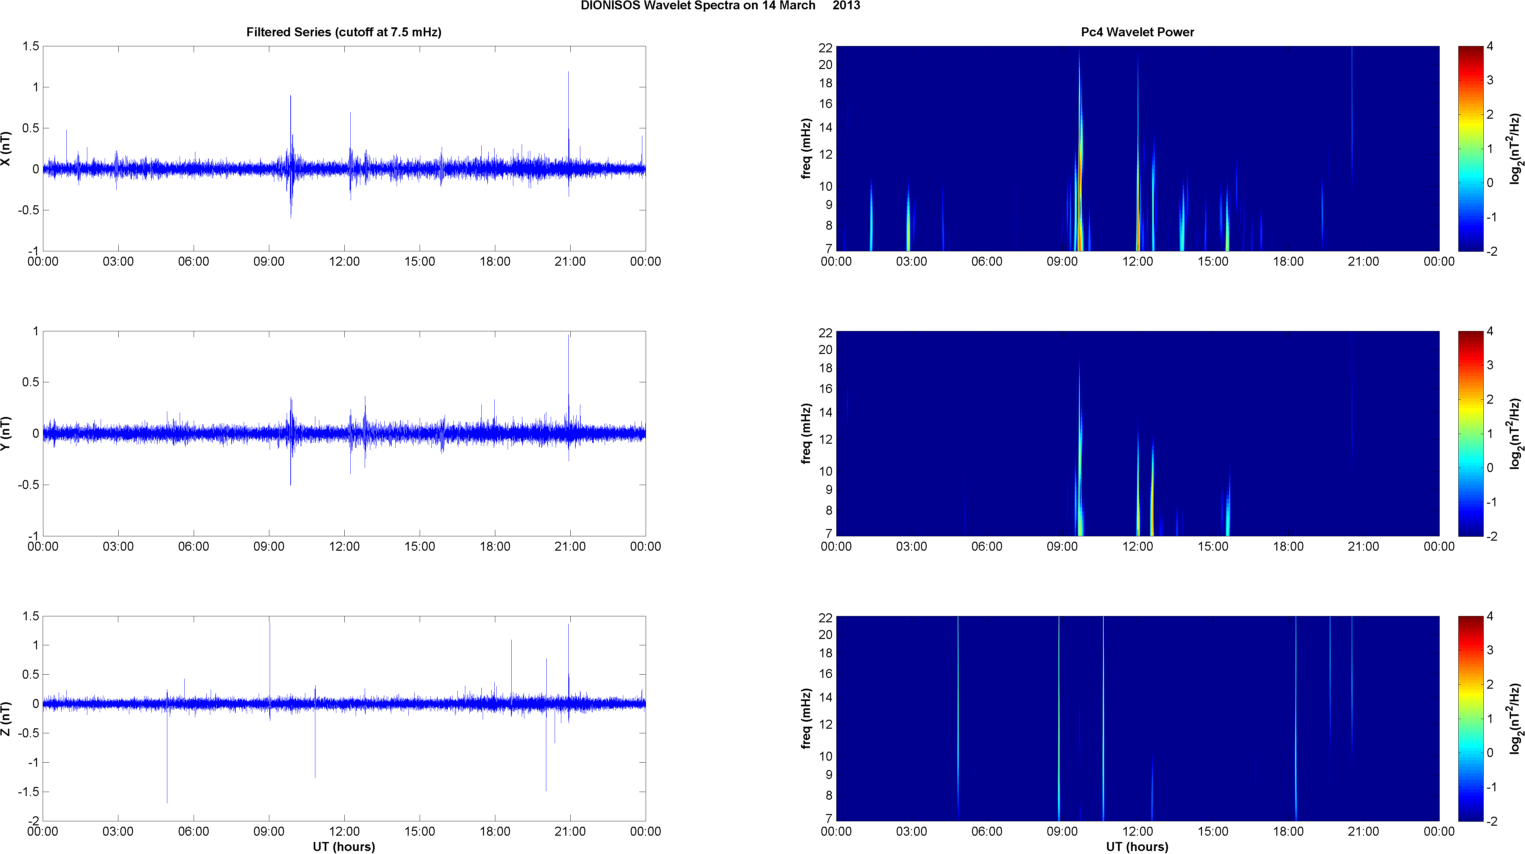Click the Pc4 Wavelet Power heading
1525x854 pixels.
(1137, 32)
